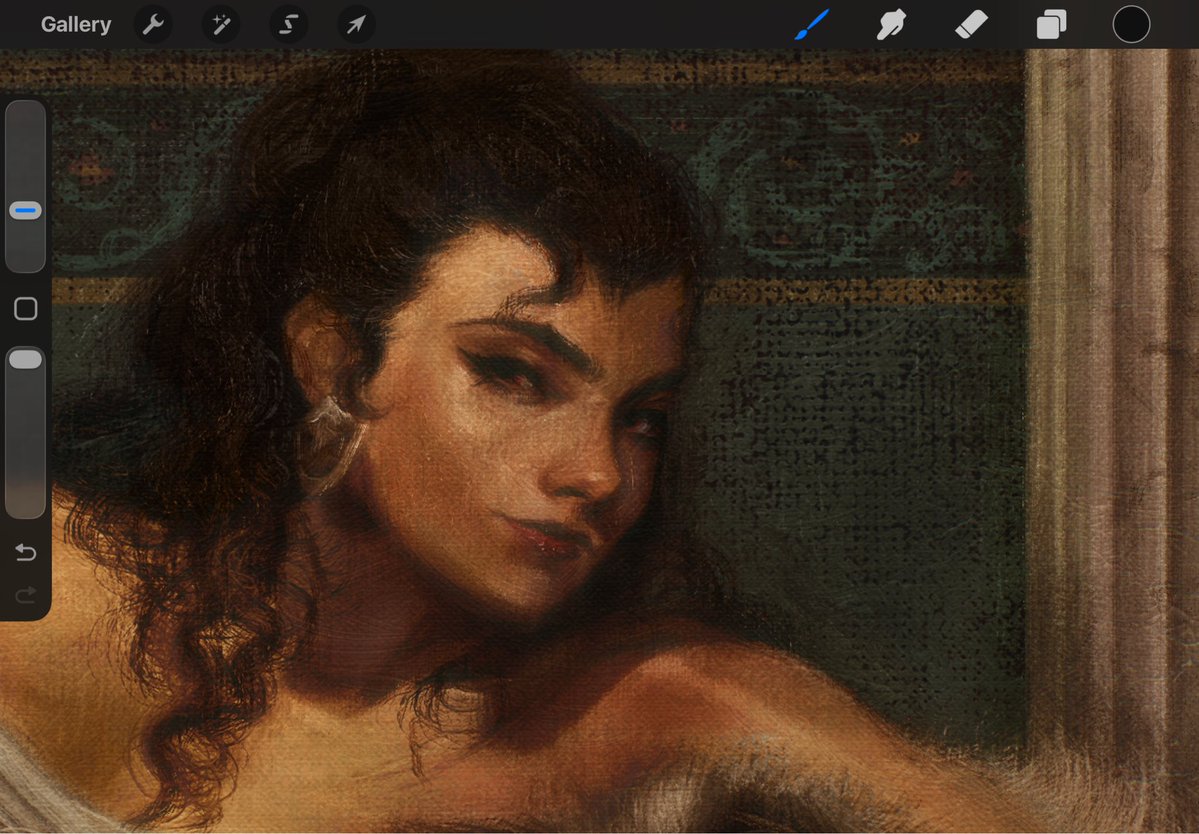Return to the Gallery
This screenshot has width=1199, height=834.
click(76, 24)
